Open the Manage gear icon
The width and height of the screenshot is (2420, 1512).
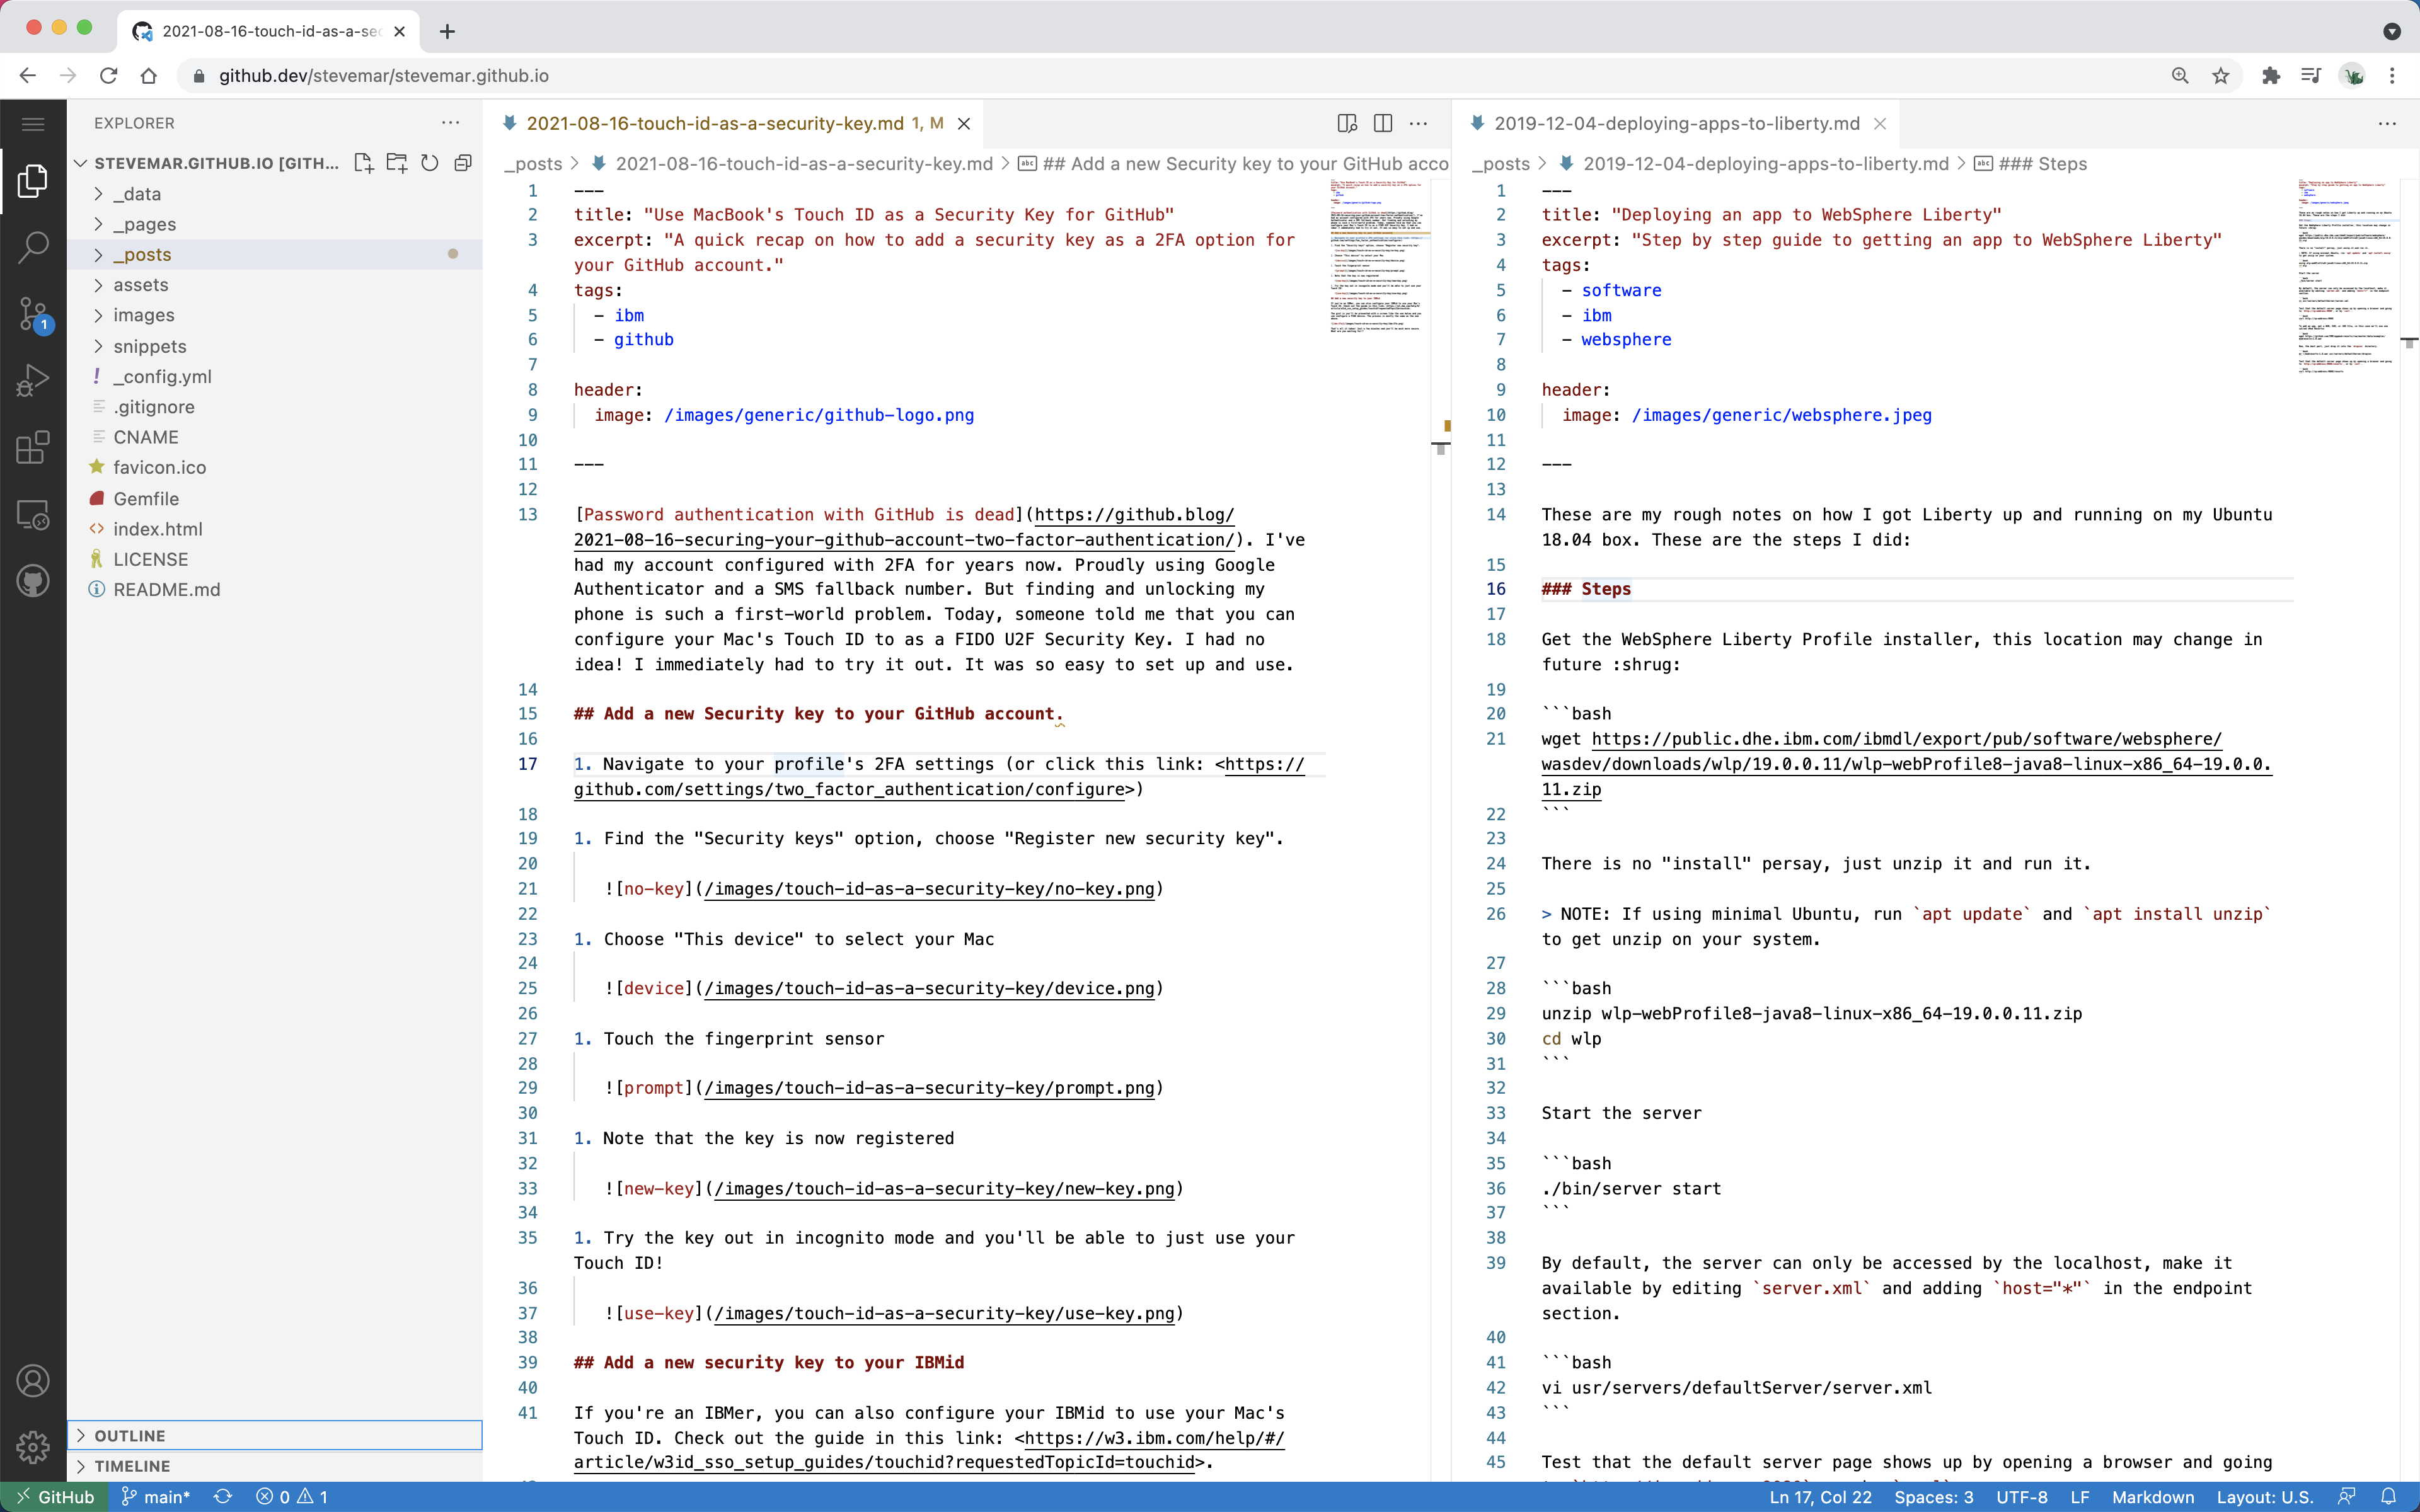click(x=33, y=1447)
